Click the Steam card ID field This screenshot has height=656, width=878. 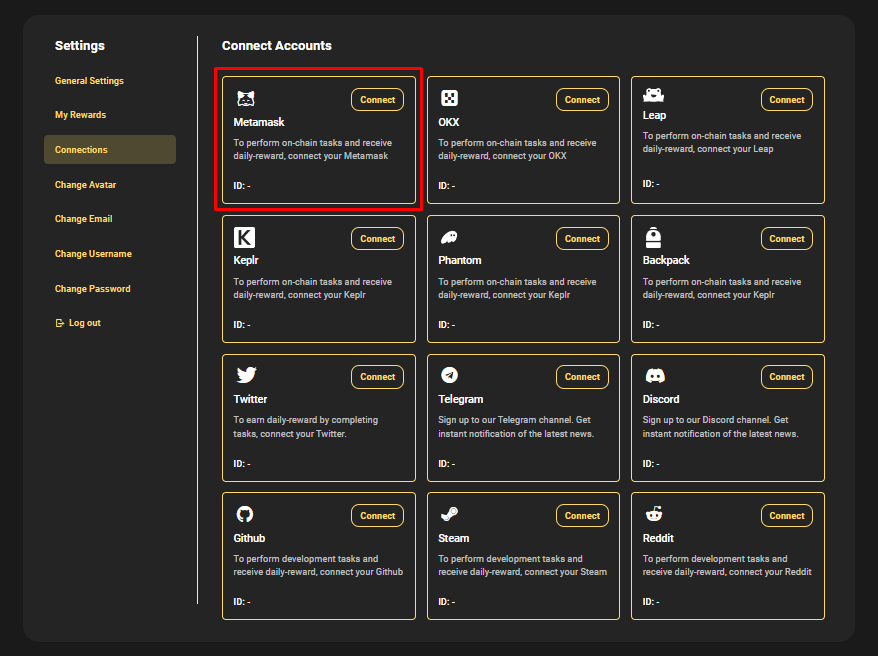pyautogui.click(x=446, y=602)
